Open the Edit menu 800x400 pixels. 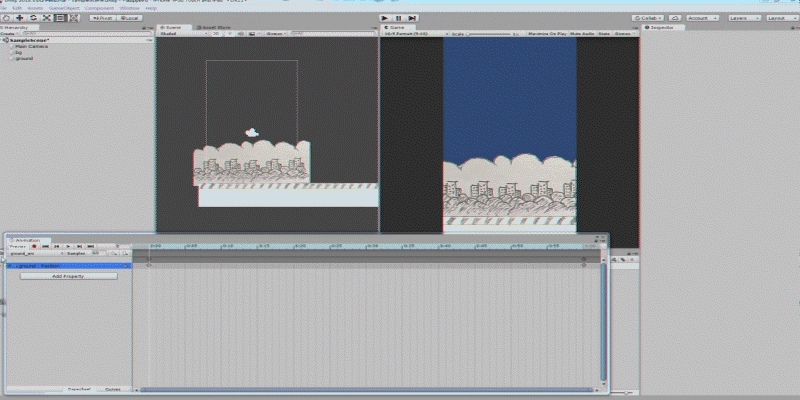pyautogui.click(x=17, y=9)
